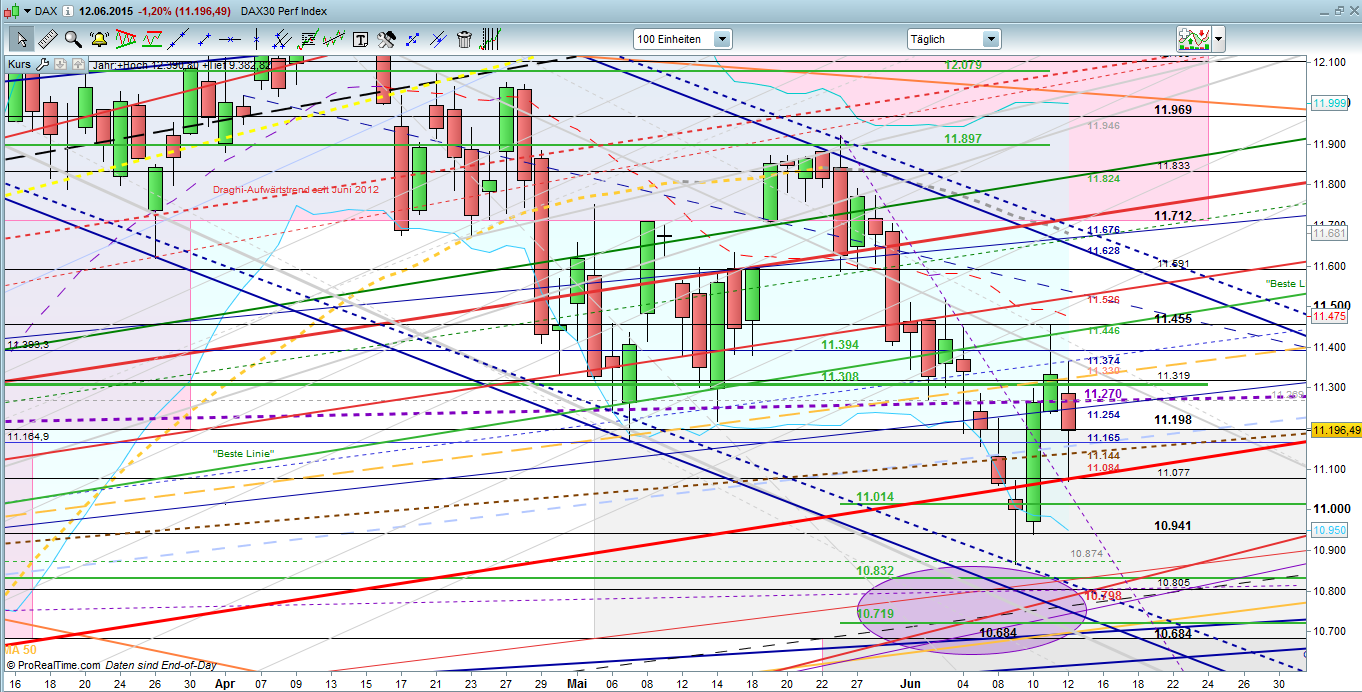Expand the indicator button dropdown arrow
1362x692 pixels.
click(1218, 39)
